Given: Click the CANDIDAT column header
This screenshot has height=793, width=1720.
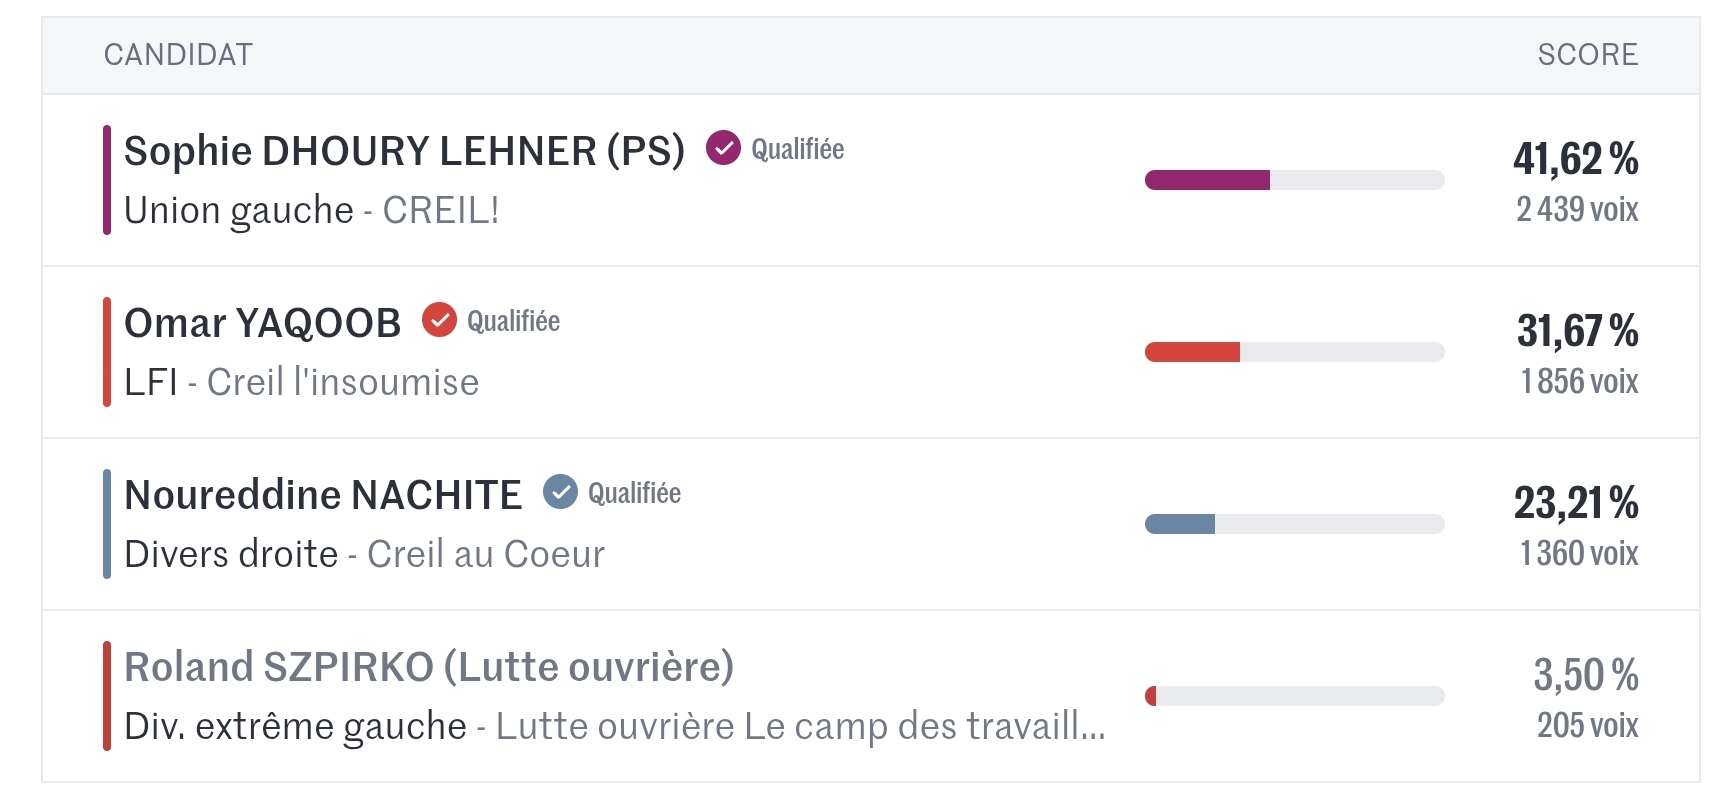Looking at the screenshot, I should pos(178,55).
